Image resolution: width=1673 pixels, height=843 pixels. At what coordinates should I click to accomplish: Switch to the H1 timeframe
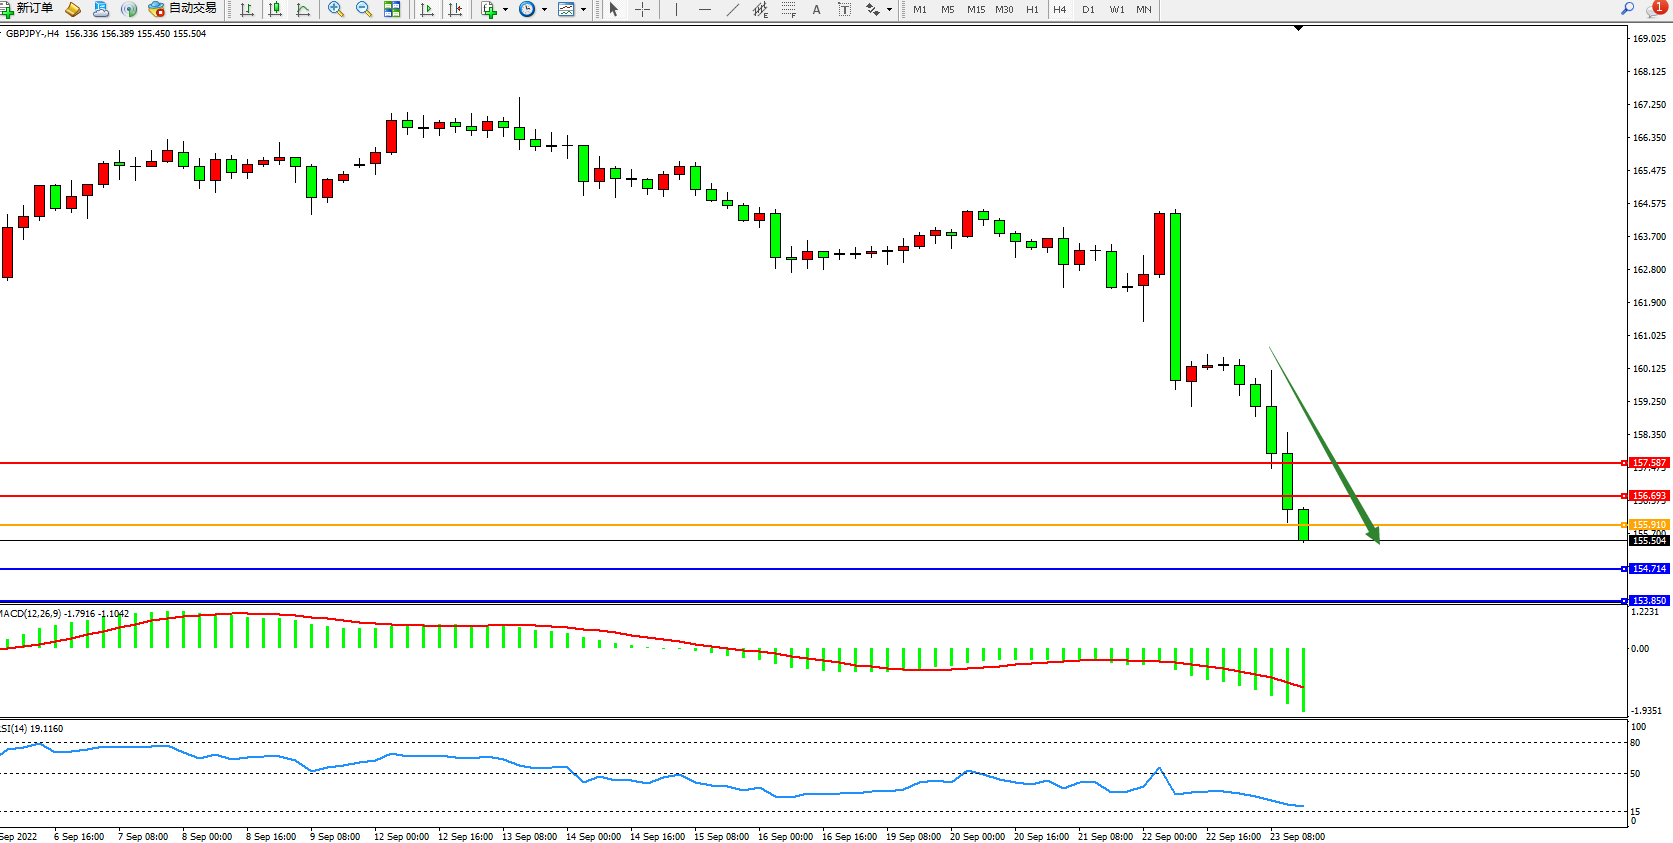point(1032,9)
